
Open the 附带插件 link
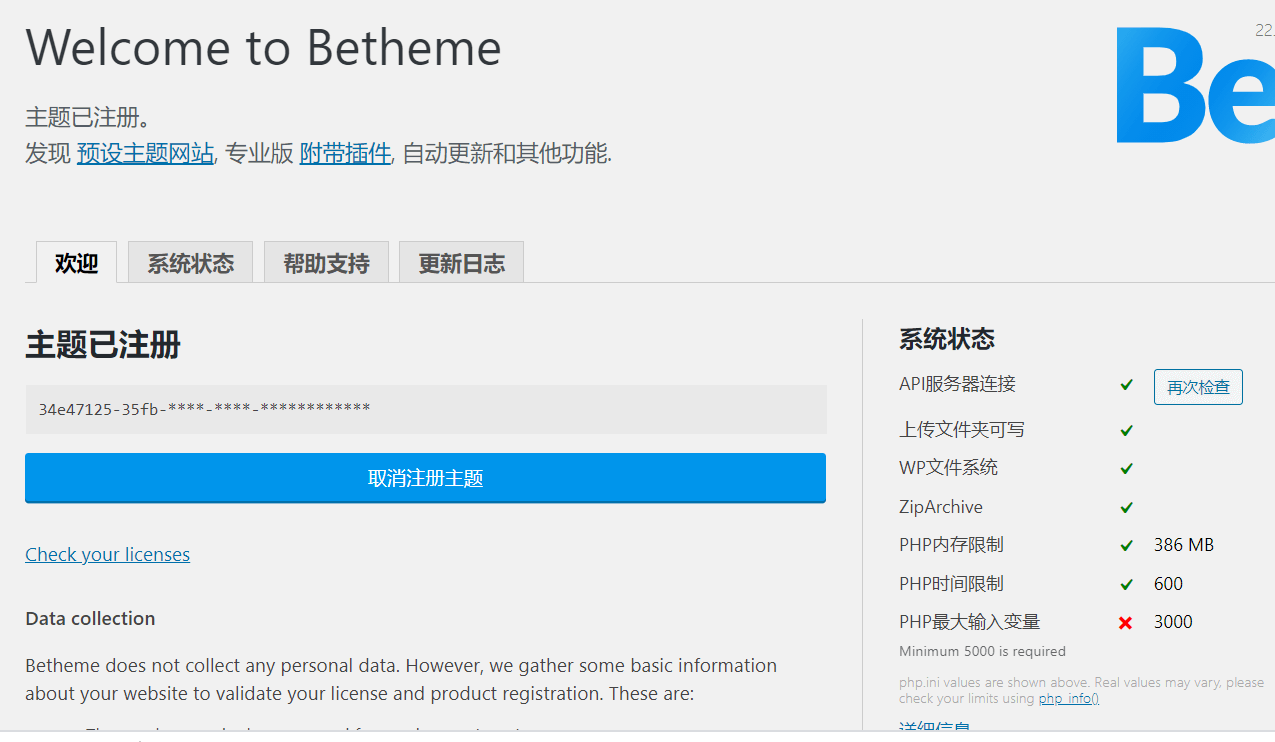pyautogui.click(x=345, y=153)
